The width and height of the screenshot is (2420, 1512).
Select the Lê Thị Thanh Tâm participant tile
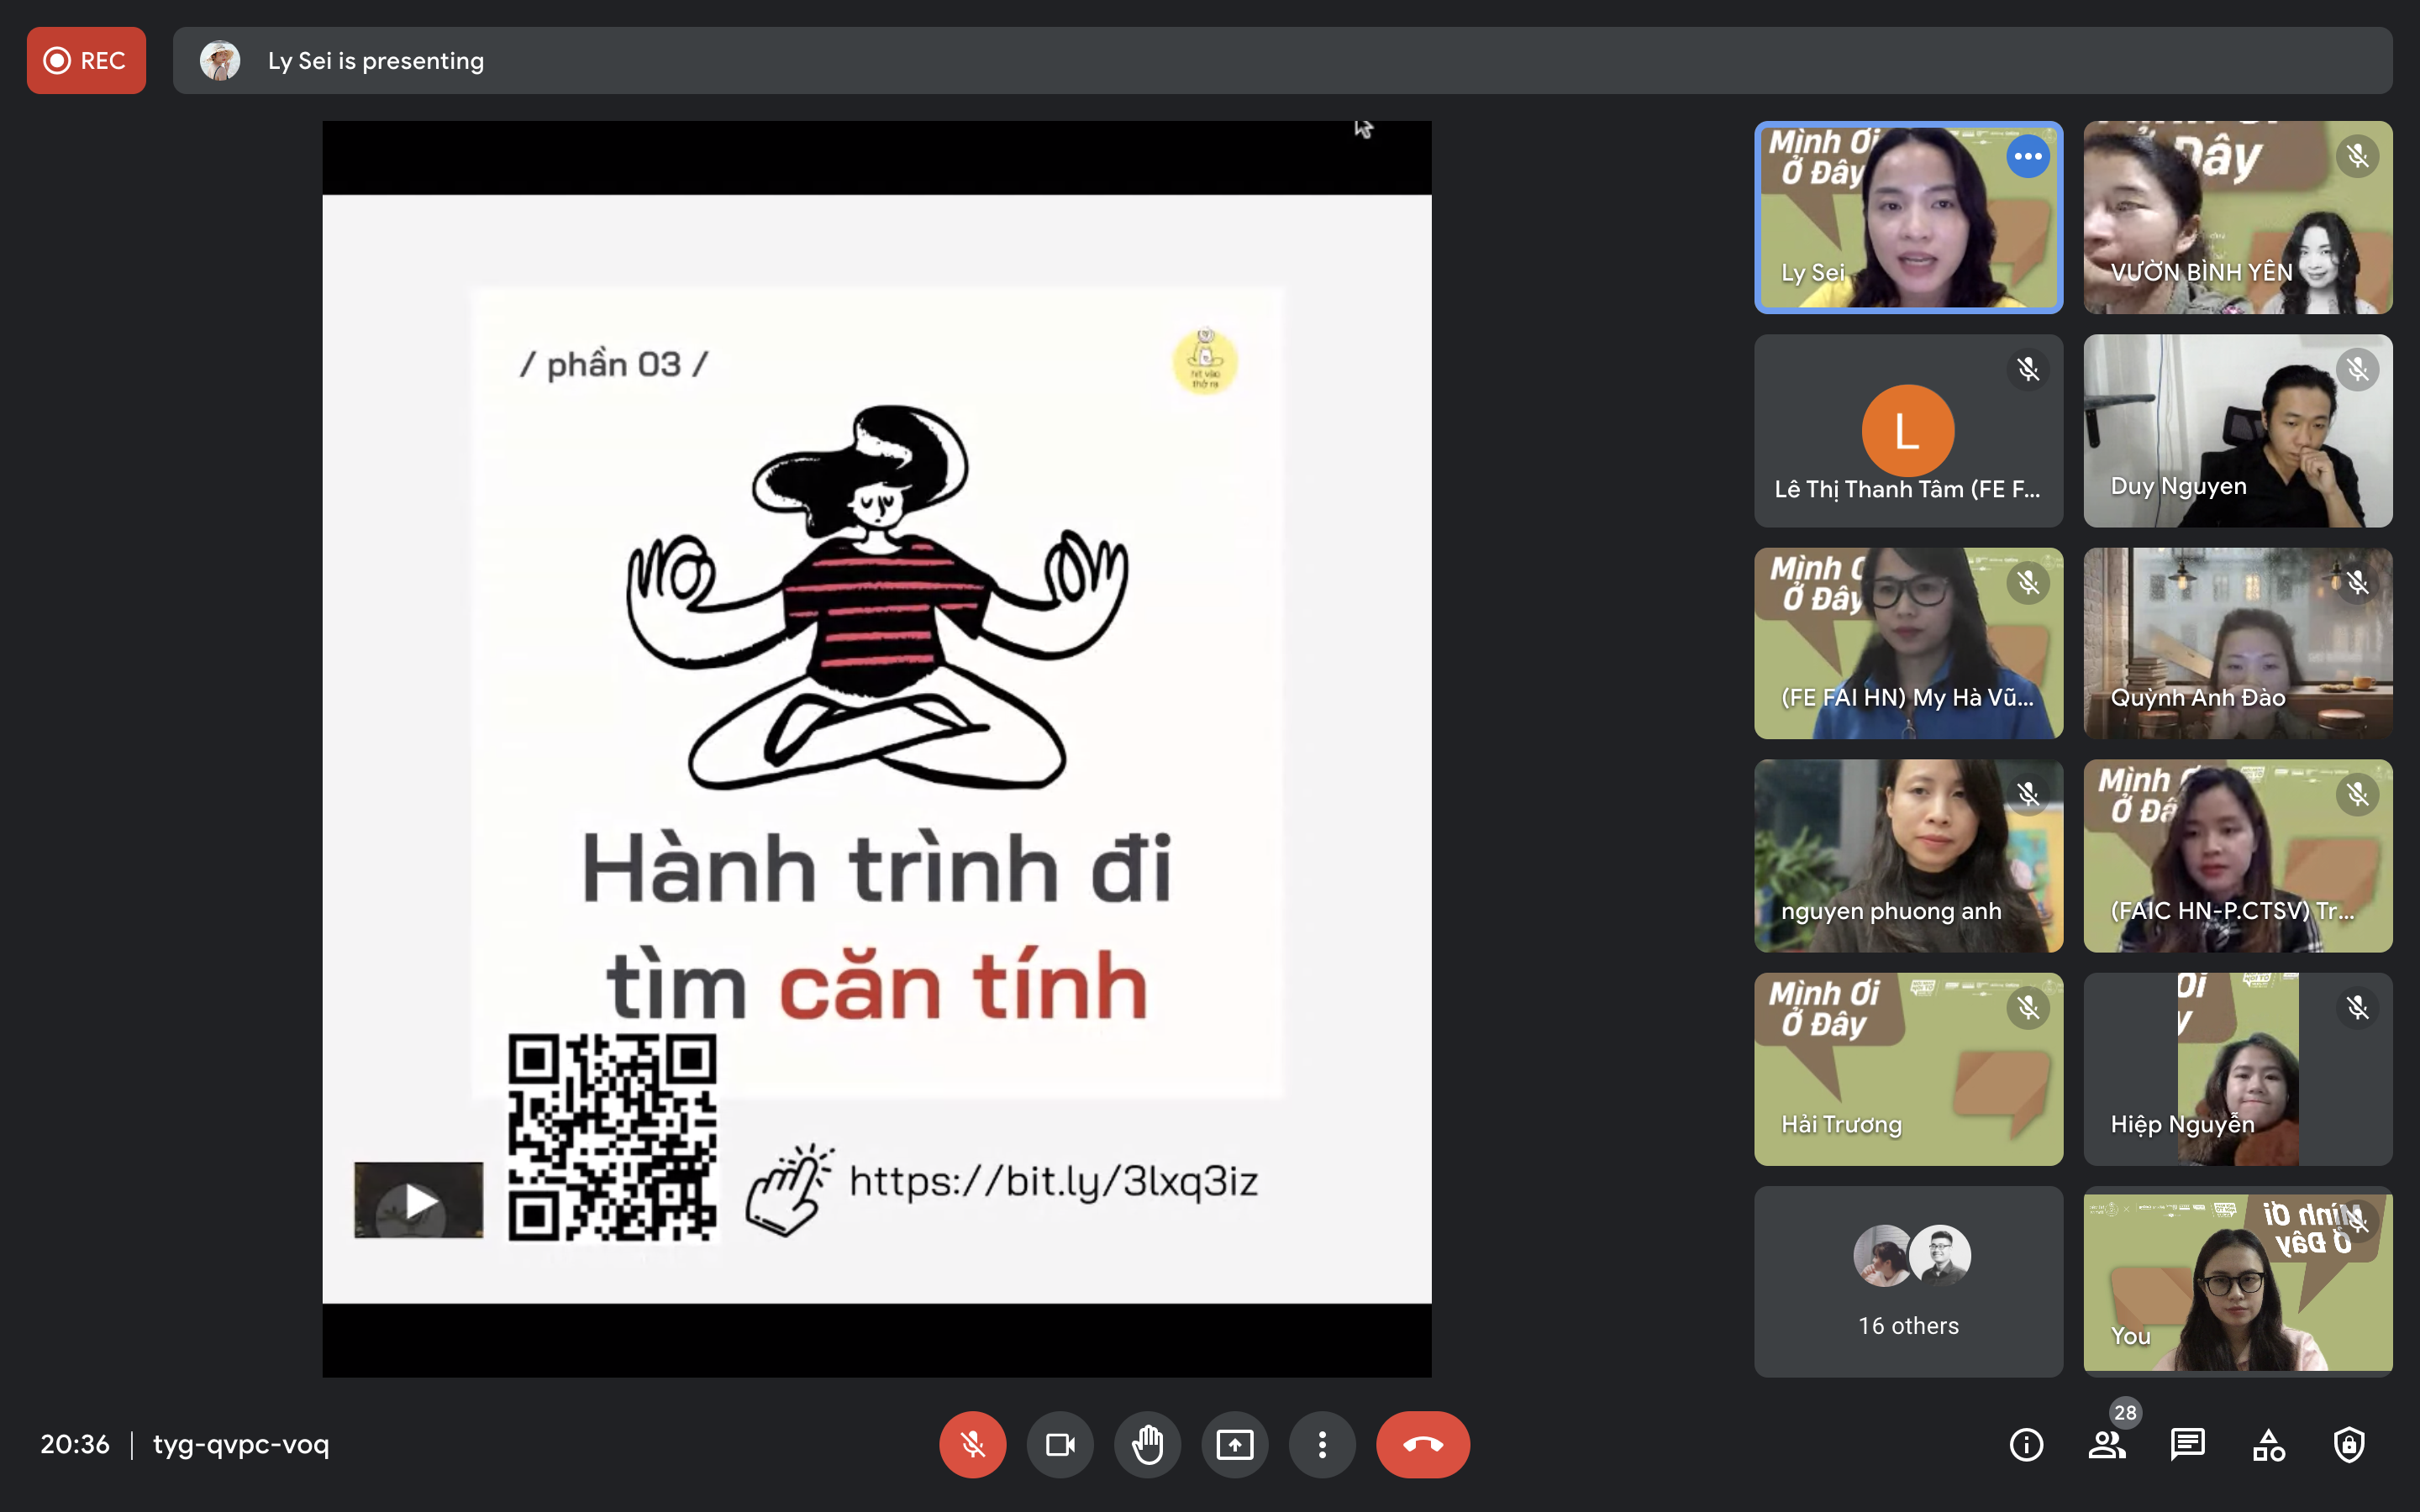1908,430
